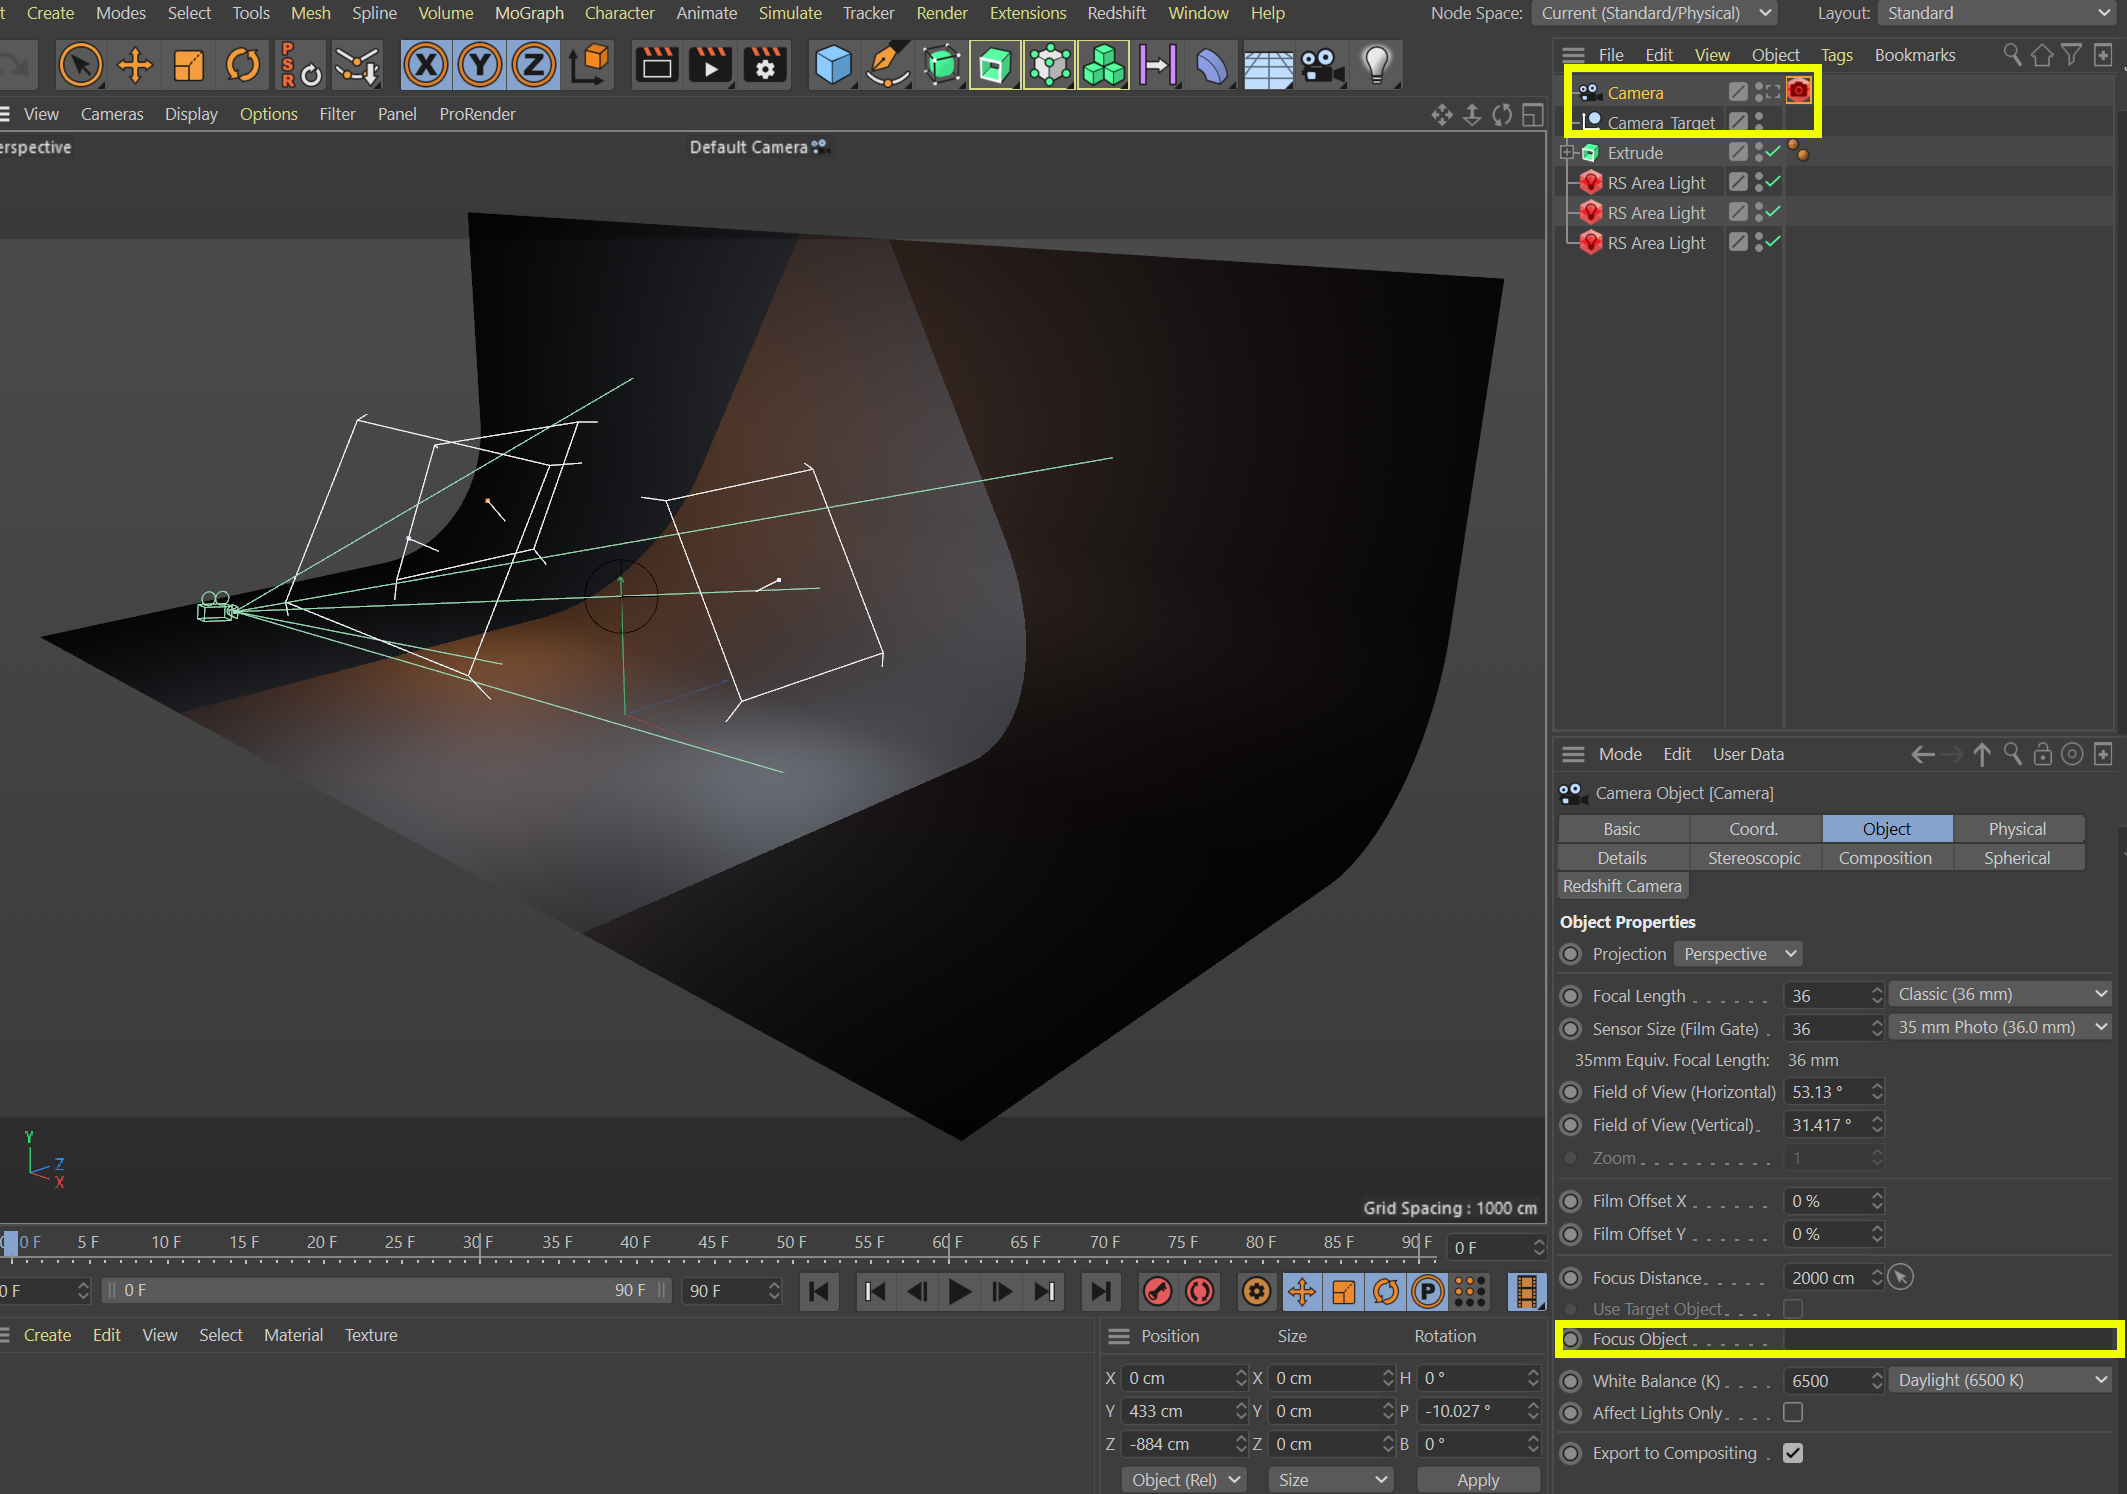
Task: Expand the Extrude object tree node
Action: tap(1568, 152)
